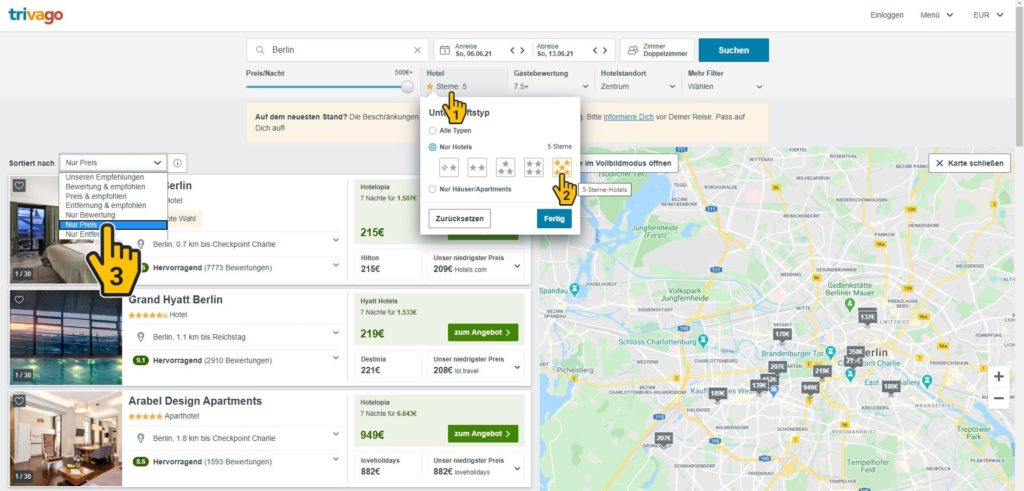Click the 137€ price marker on map
Viewport: 1024px width, 491px height.
pos(867,317)
